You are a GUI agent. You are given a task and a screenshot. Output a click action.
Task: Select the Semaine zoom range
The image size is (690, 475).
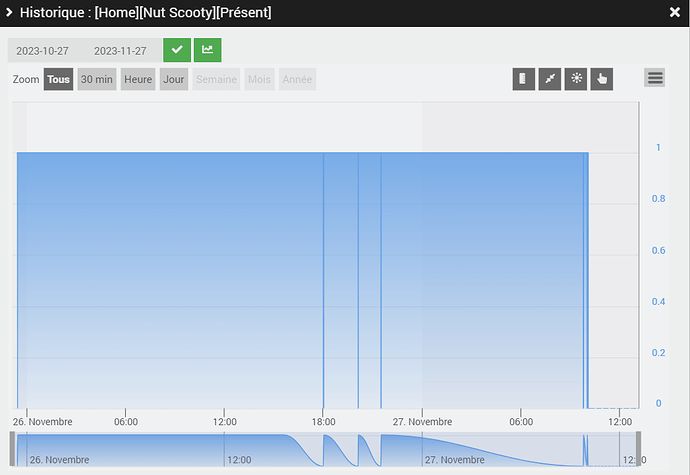(x=217, y=79)
